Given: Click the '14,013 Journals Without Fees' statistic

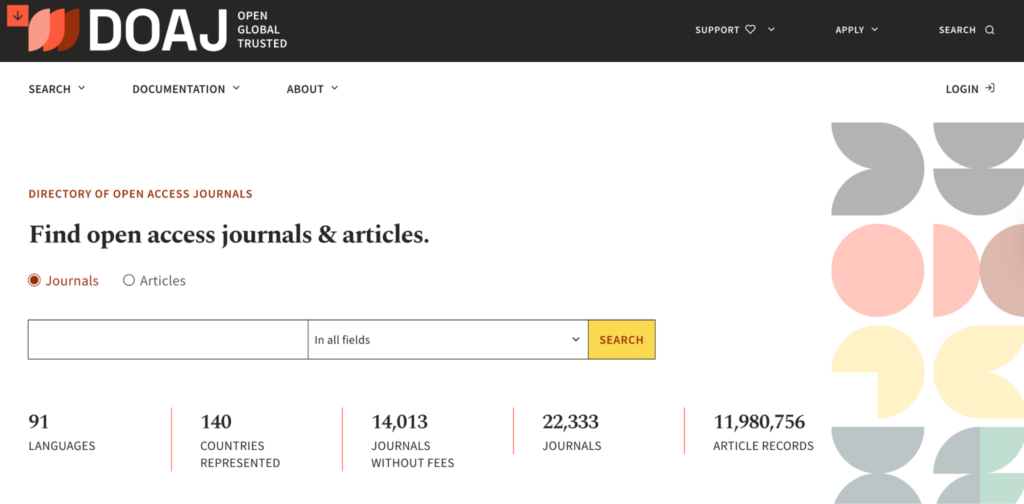Looking at the screenshot, I should tap(413, 441).
